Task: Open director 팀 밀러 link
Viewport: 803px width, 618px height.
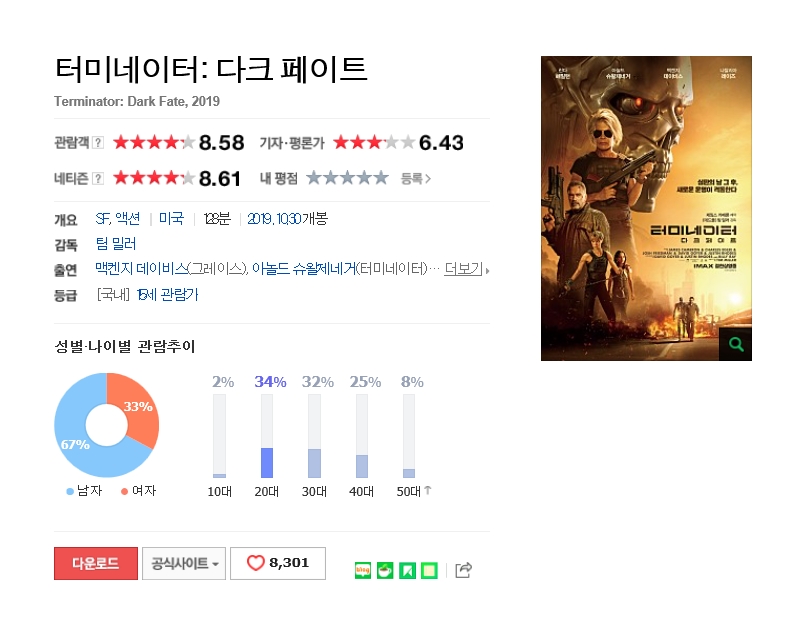Action: 116,244
